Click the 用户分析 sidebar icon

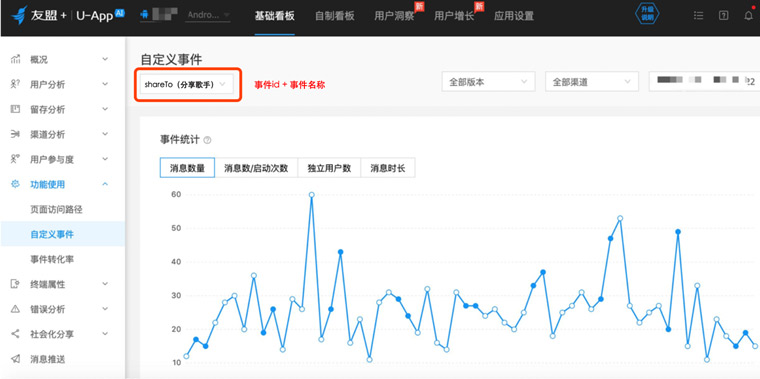pos(16,84)
